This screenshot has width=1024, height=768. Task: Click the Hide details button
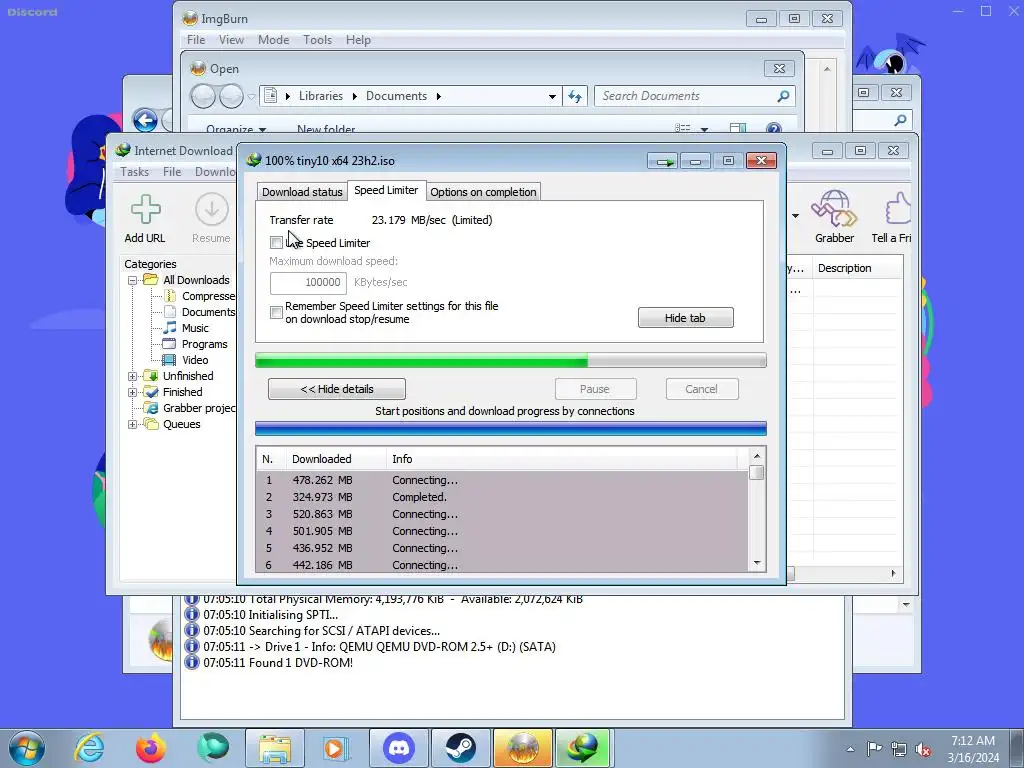pos(337,389)
